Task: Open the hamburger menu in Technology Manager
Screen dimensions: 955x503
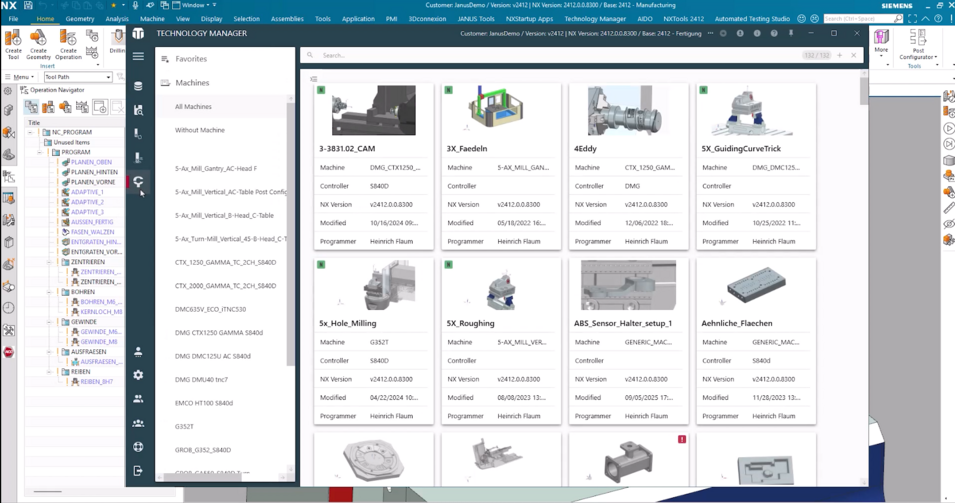Action: point(138,57)
